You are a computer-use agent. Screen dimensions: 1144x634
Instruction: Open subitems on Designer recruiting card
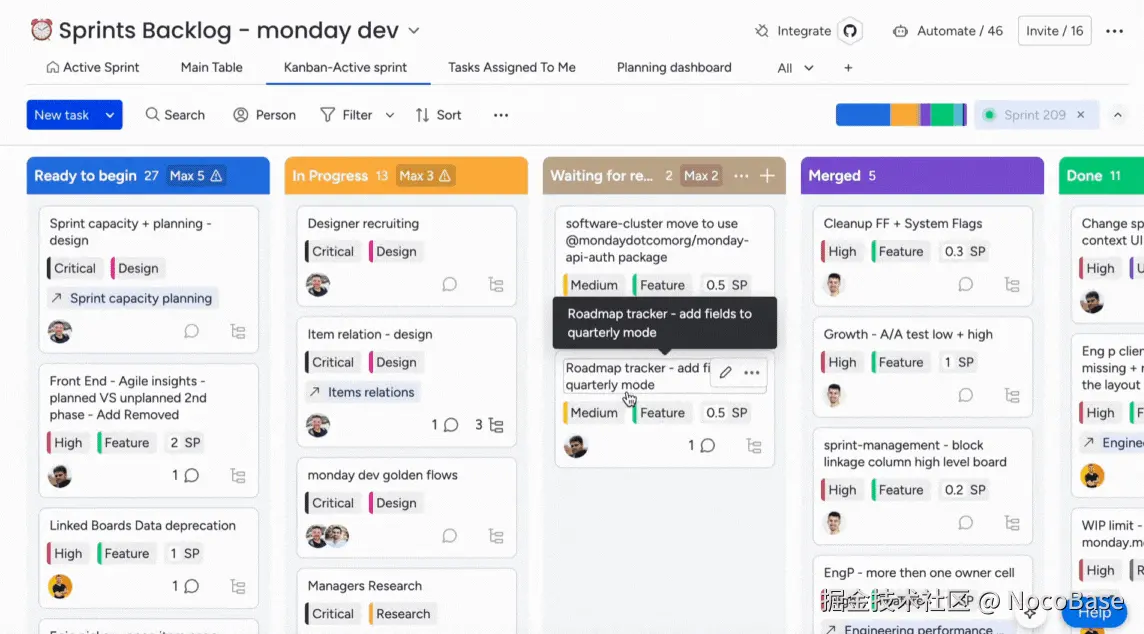496,285
